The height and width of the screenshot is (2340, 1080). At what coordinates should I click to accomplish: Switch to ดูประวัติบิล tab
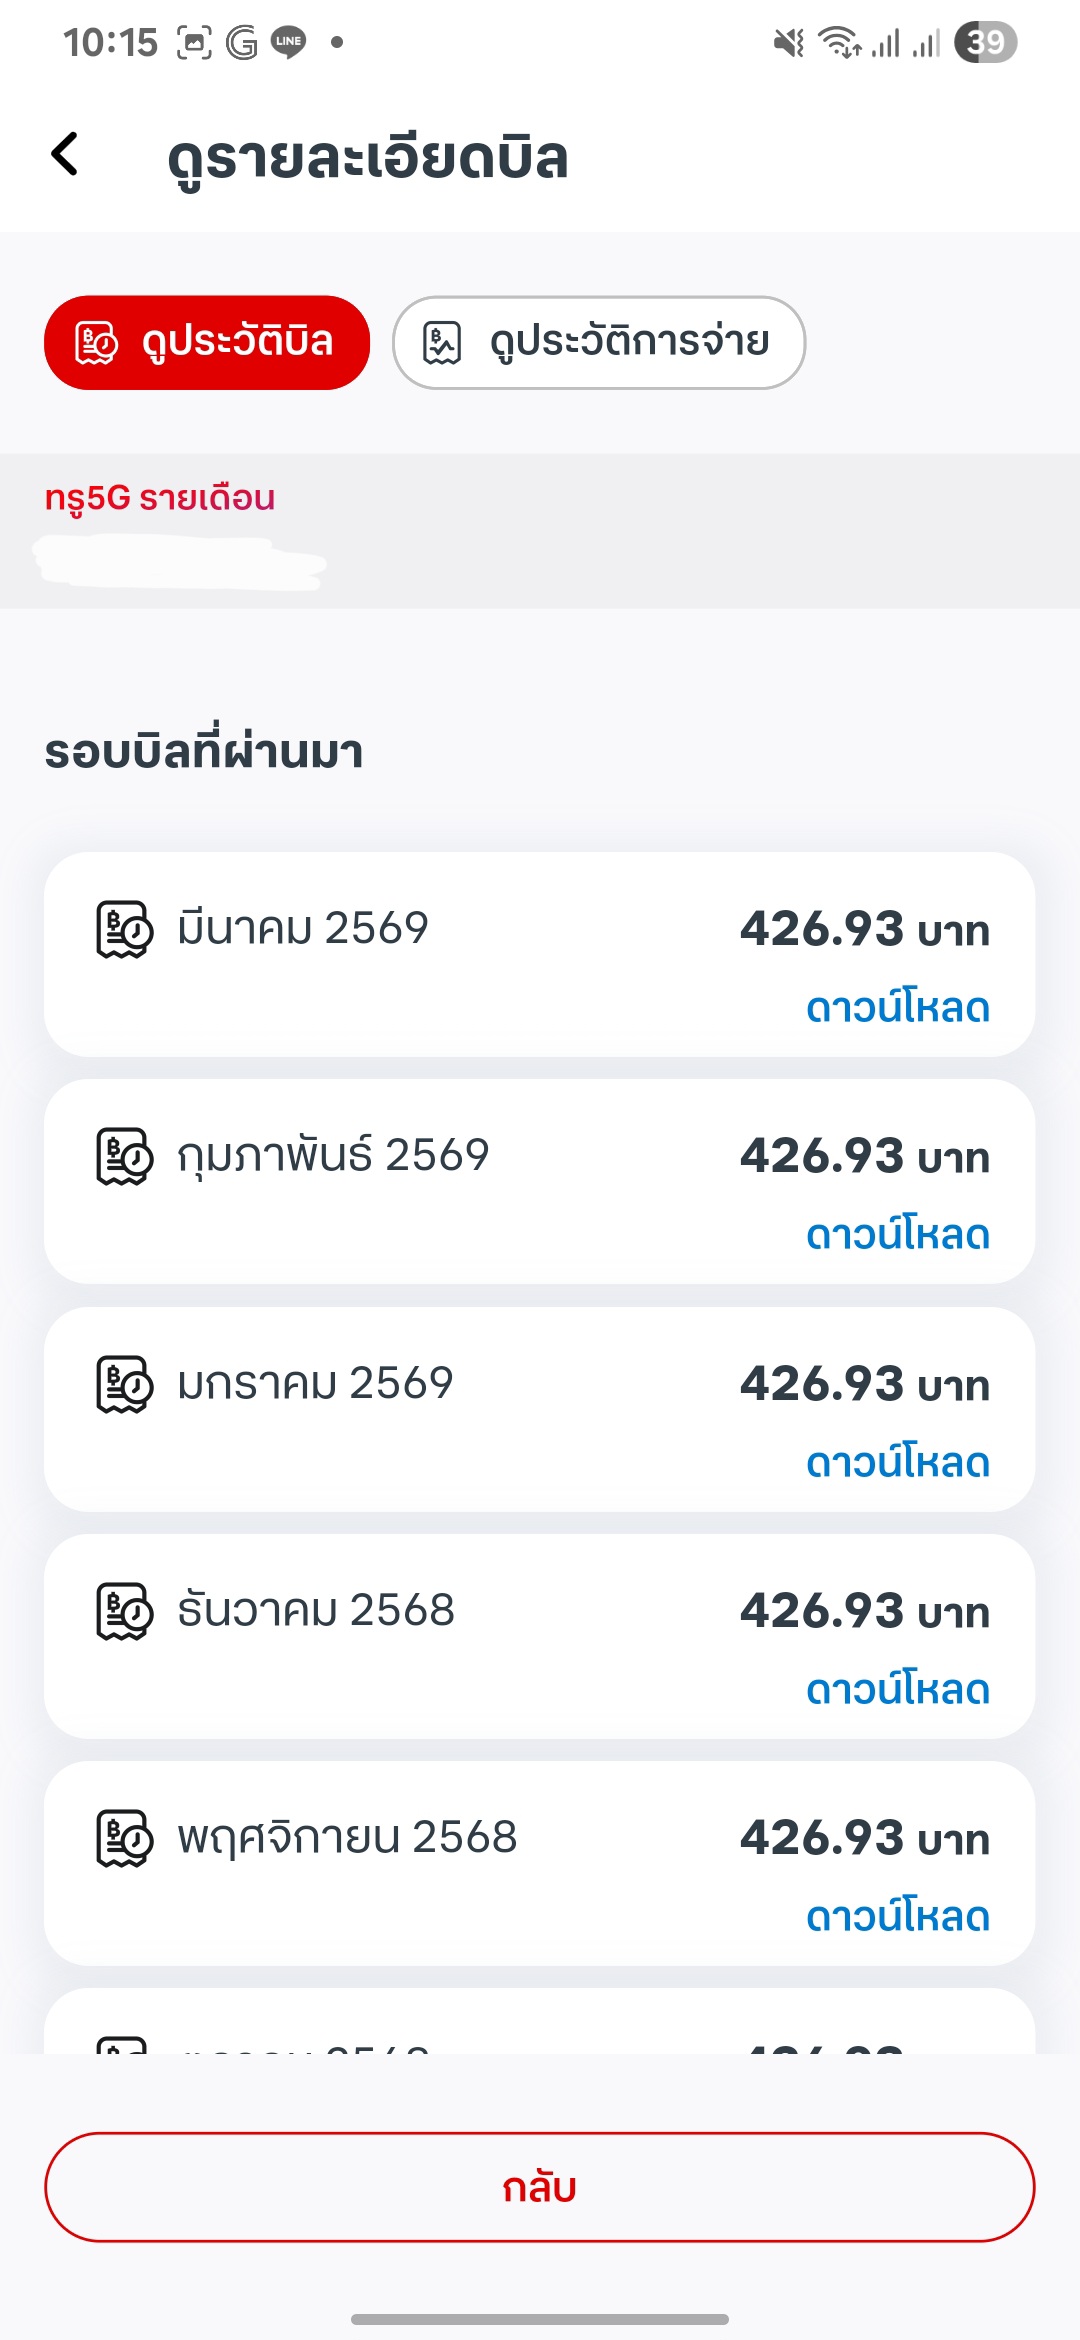pos(207,342)
